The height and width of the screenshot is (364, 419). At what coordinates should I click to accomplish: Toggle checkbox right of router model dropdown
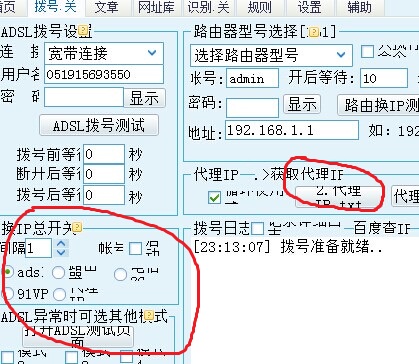click(367, 51)
